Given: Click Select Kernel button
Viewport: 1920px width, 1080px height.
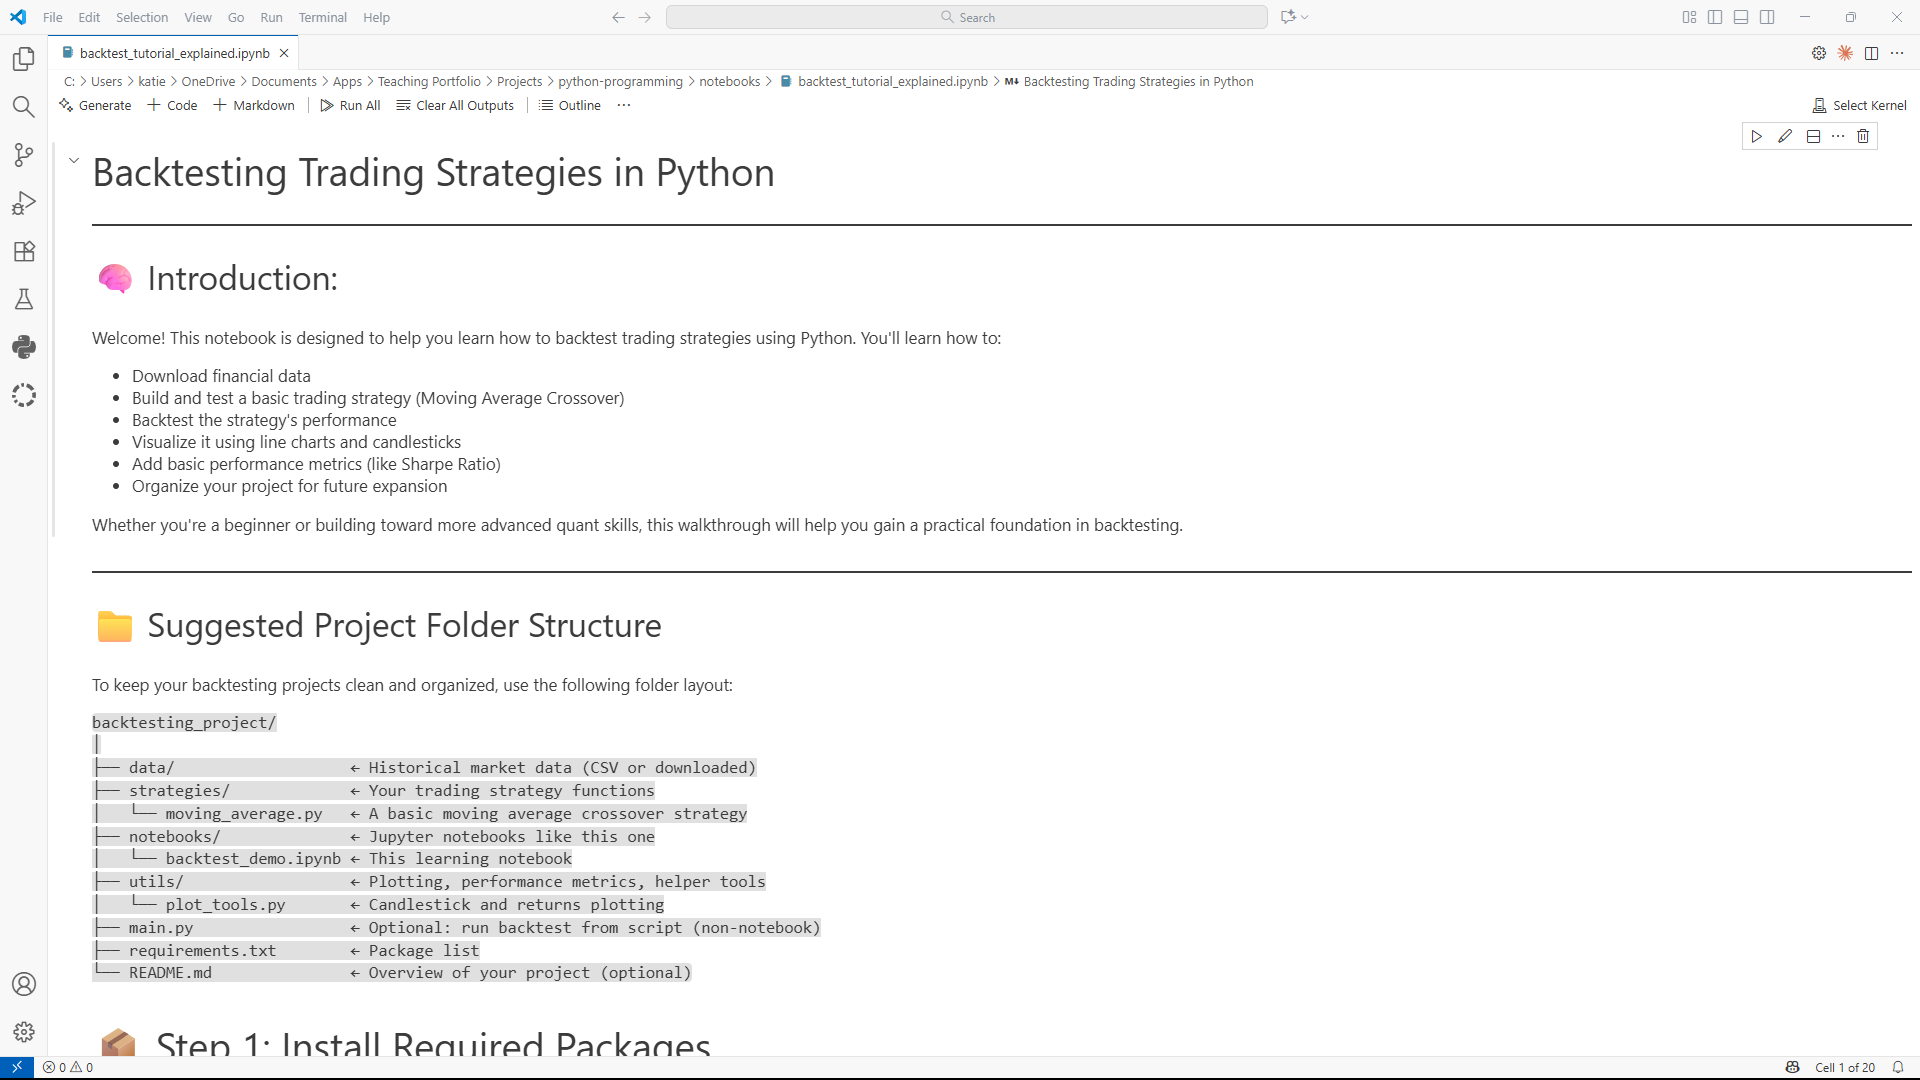Looking at the screenshot, I should pos(1860,105).
